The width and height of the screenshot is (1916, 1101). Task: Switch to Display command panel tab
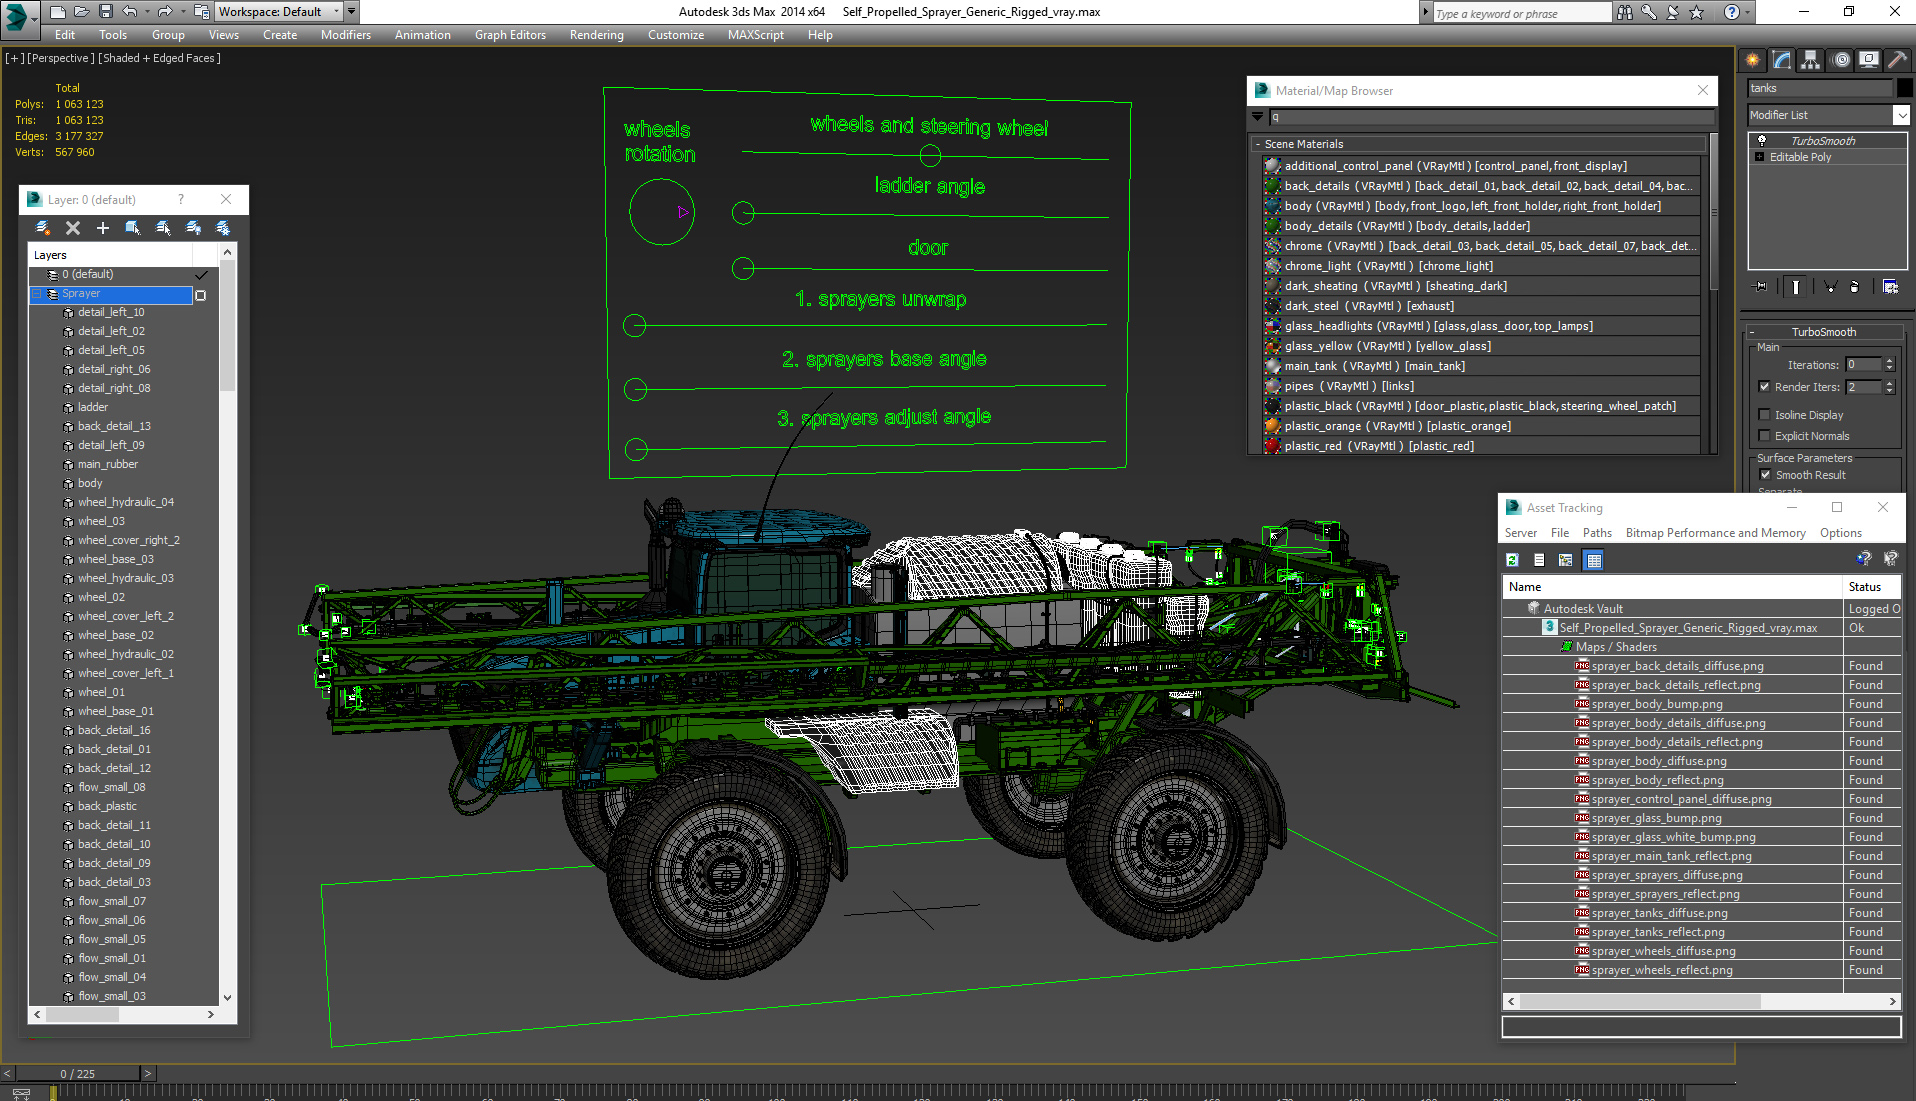click(x=1868, y=60)
